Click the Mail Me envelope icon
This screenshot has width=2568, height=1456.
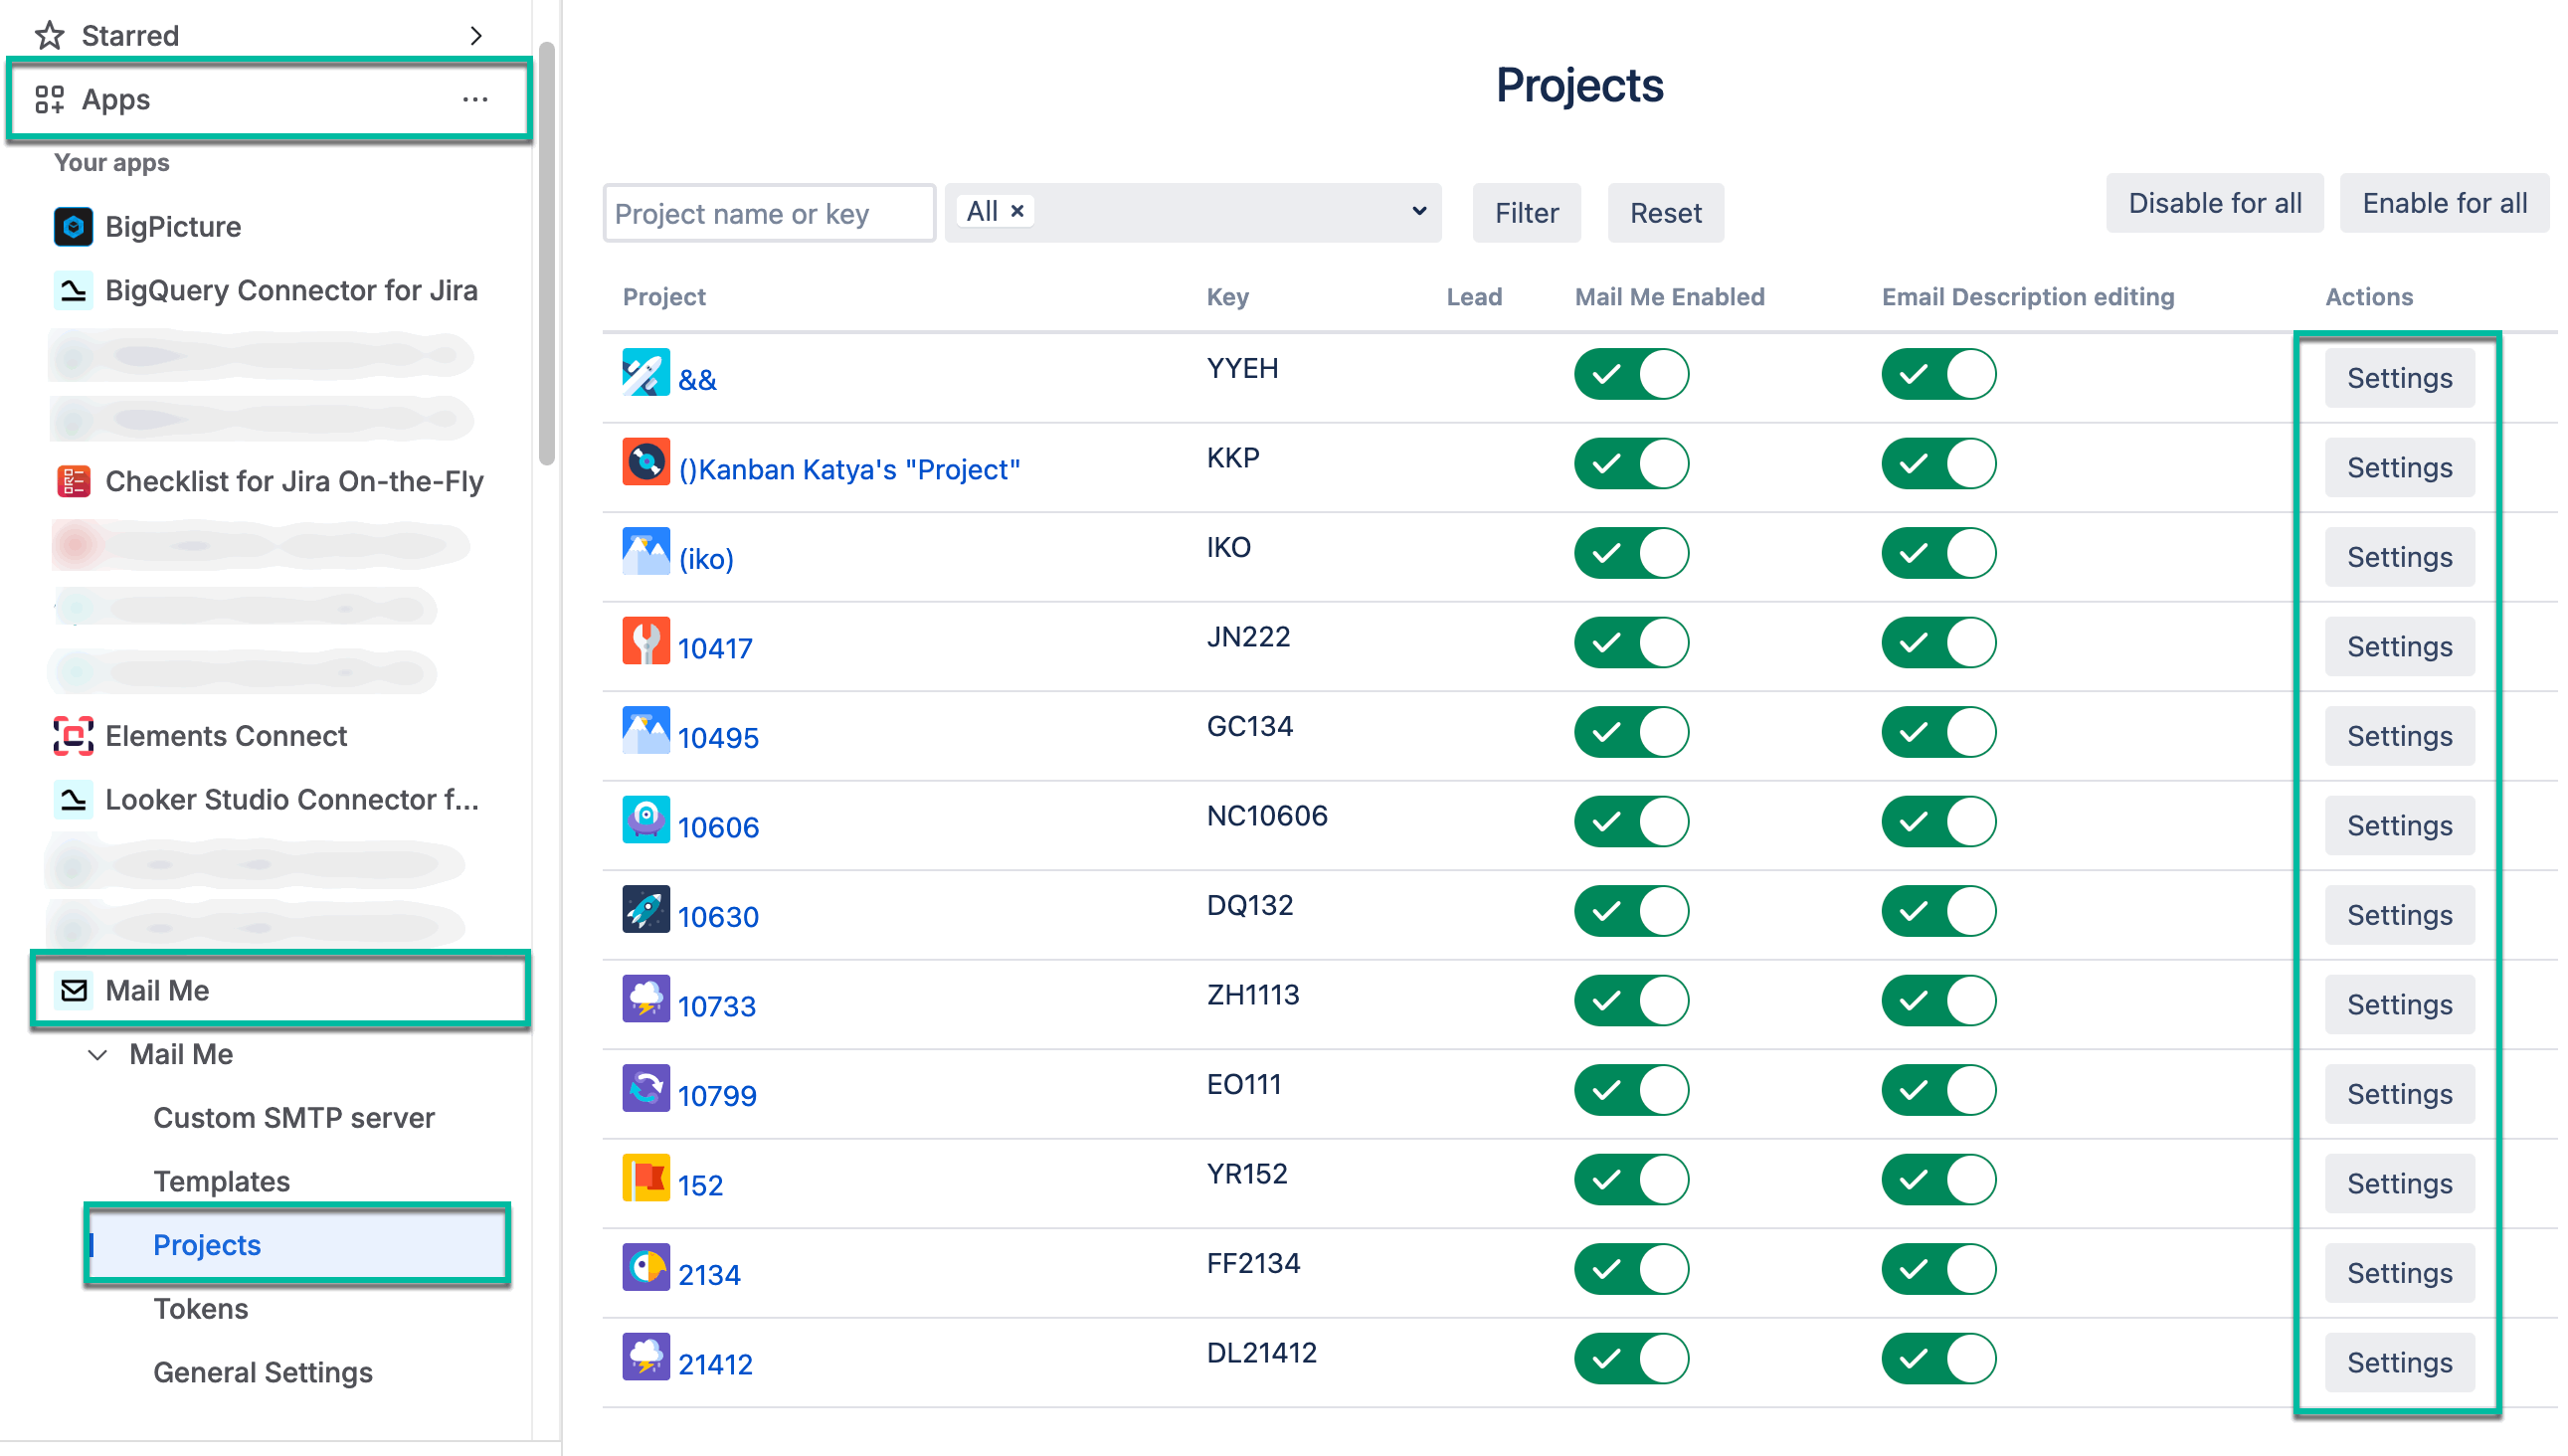pyautogui.click(x=72, y=989)
